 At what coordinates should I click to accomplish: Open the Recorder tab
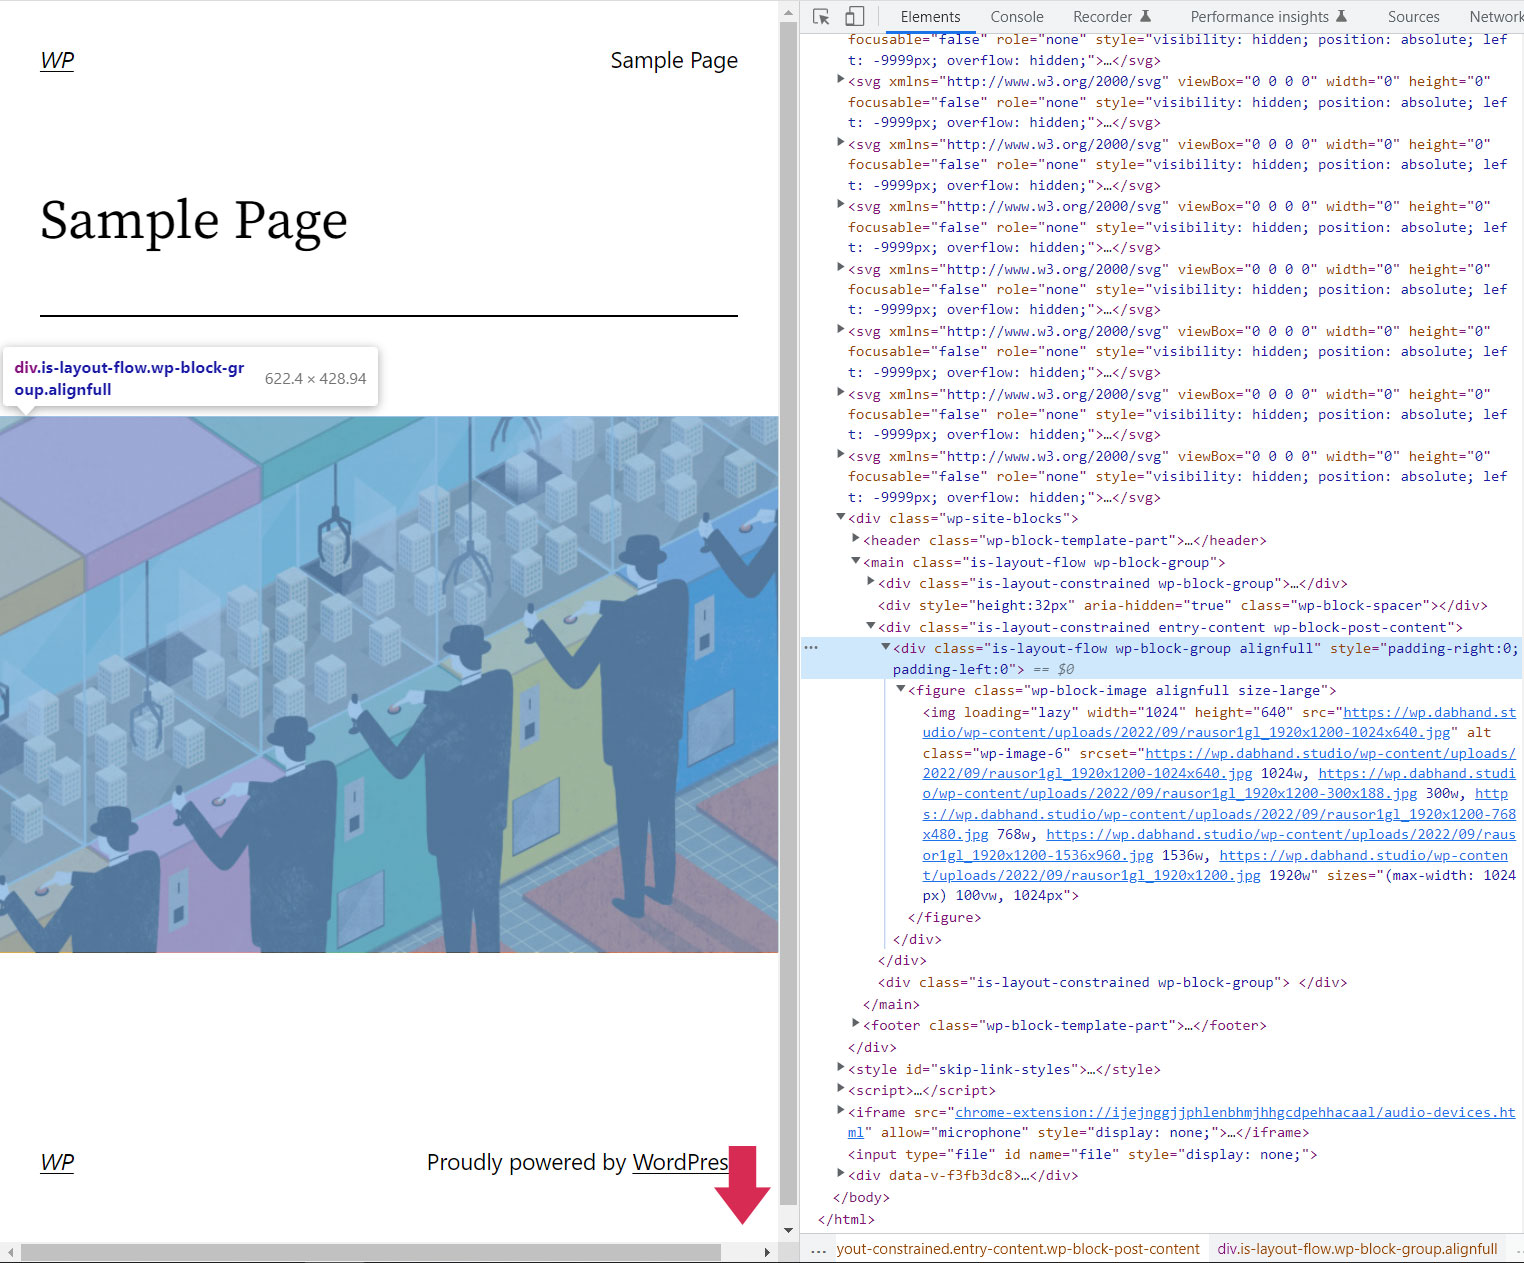tap(1100, 16)
